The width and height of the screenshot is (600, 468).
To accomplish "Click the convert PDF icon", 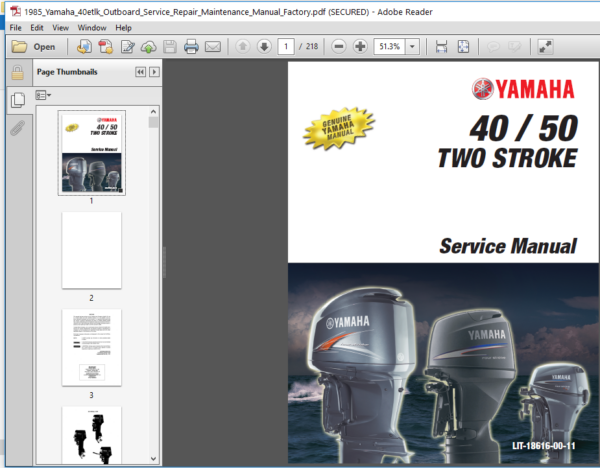I will click(106, 47).
